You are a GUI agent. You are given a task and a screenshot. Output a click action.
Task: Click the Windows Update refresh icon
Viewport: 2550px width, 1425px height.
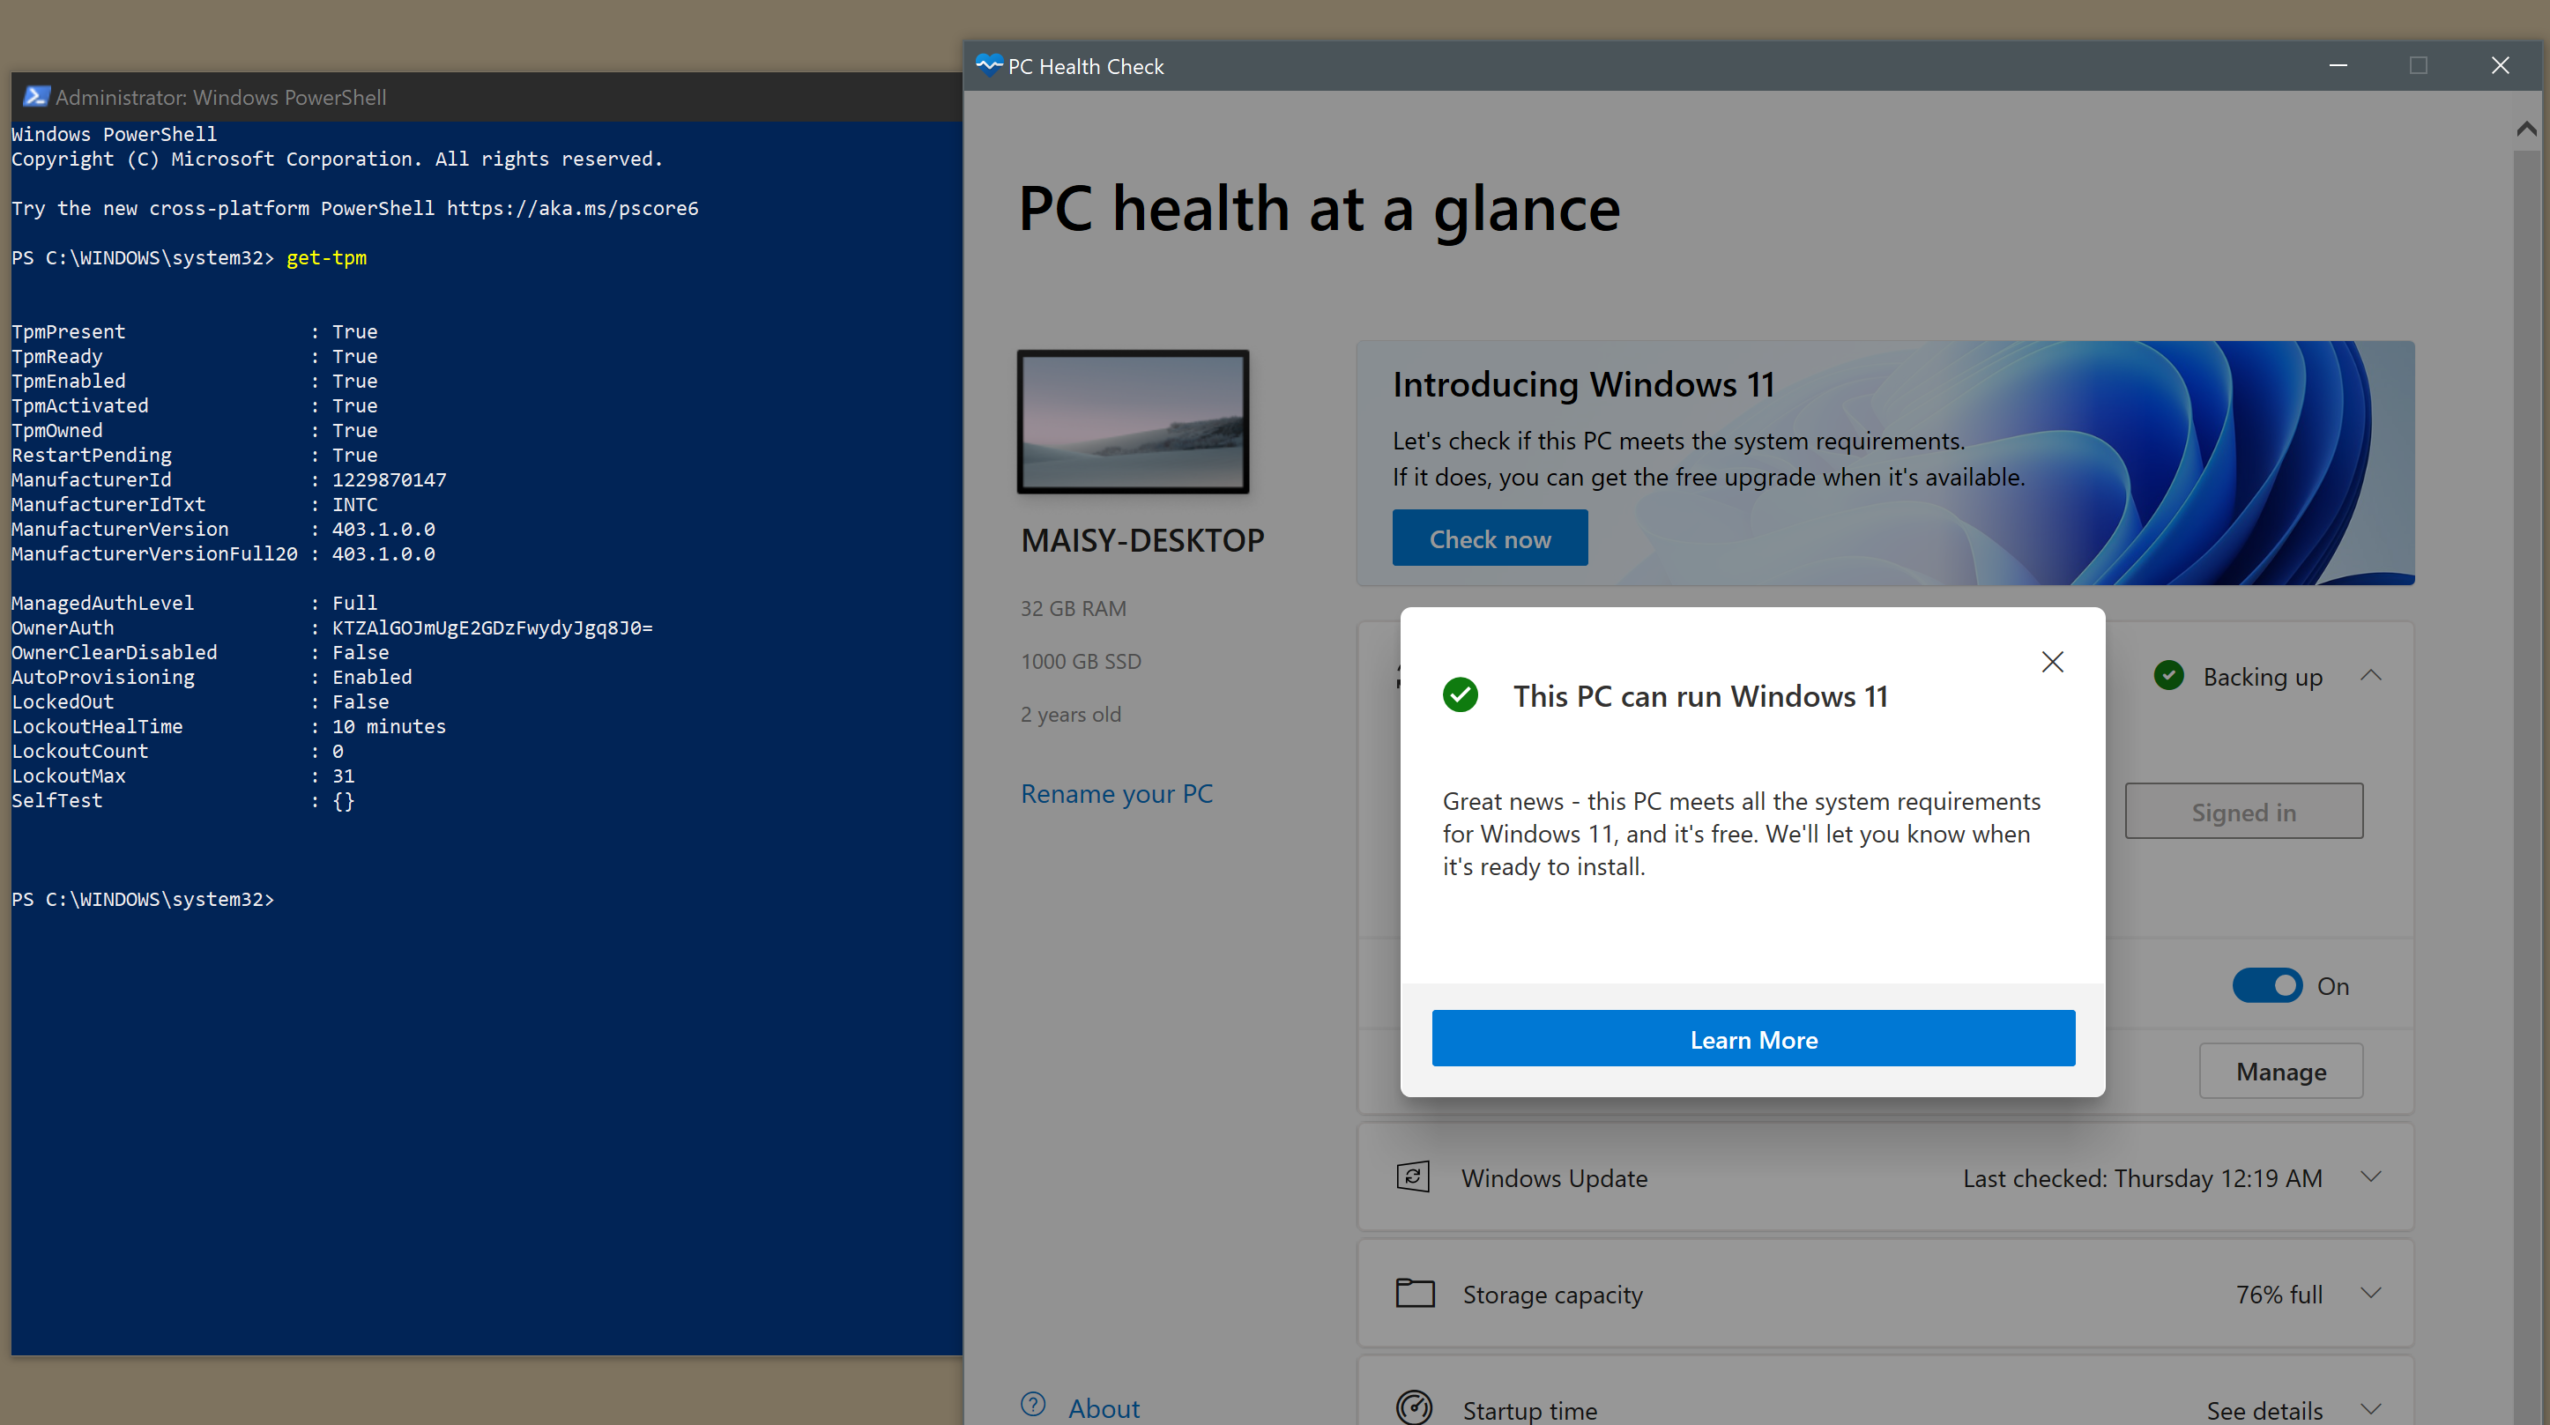tap(1413, 1177)
